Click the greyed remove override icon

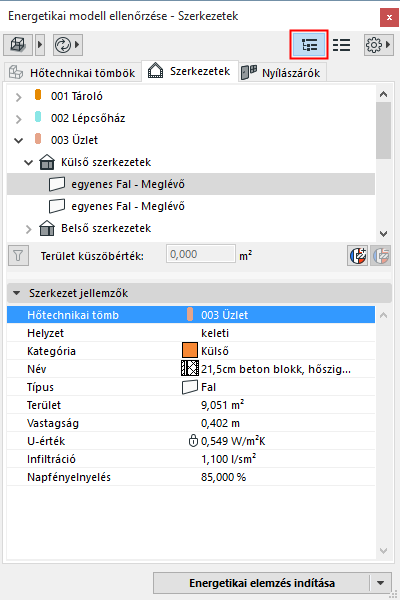coord(380,256)
